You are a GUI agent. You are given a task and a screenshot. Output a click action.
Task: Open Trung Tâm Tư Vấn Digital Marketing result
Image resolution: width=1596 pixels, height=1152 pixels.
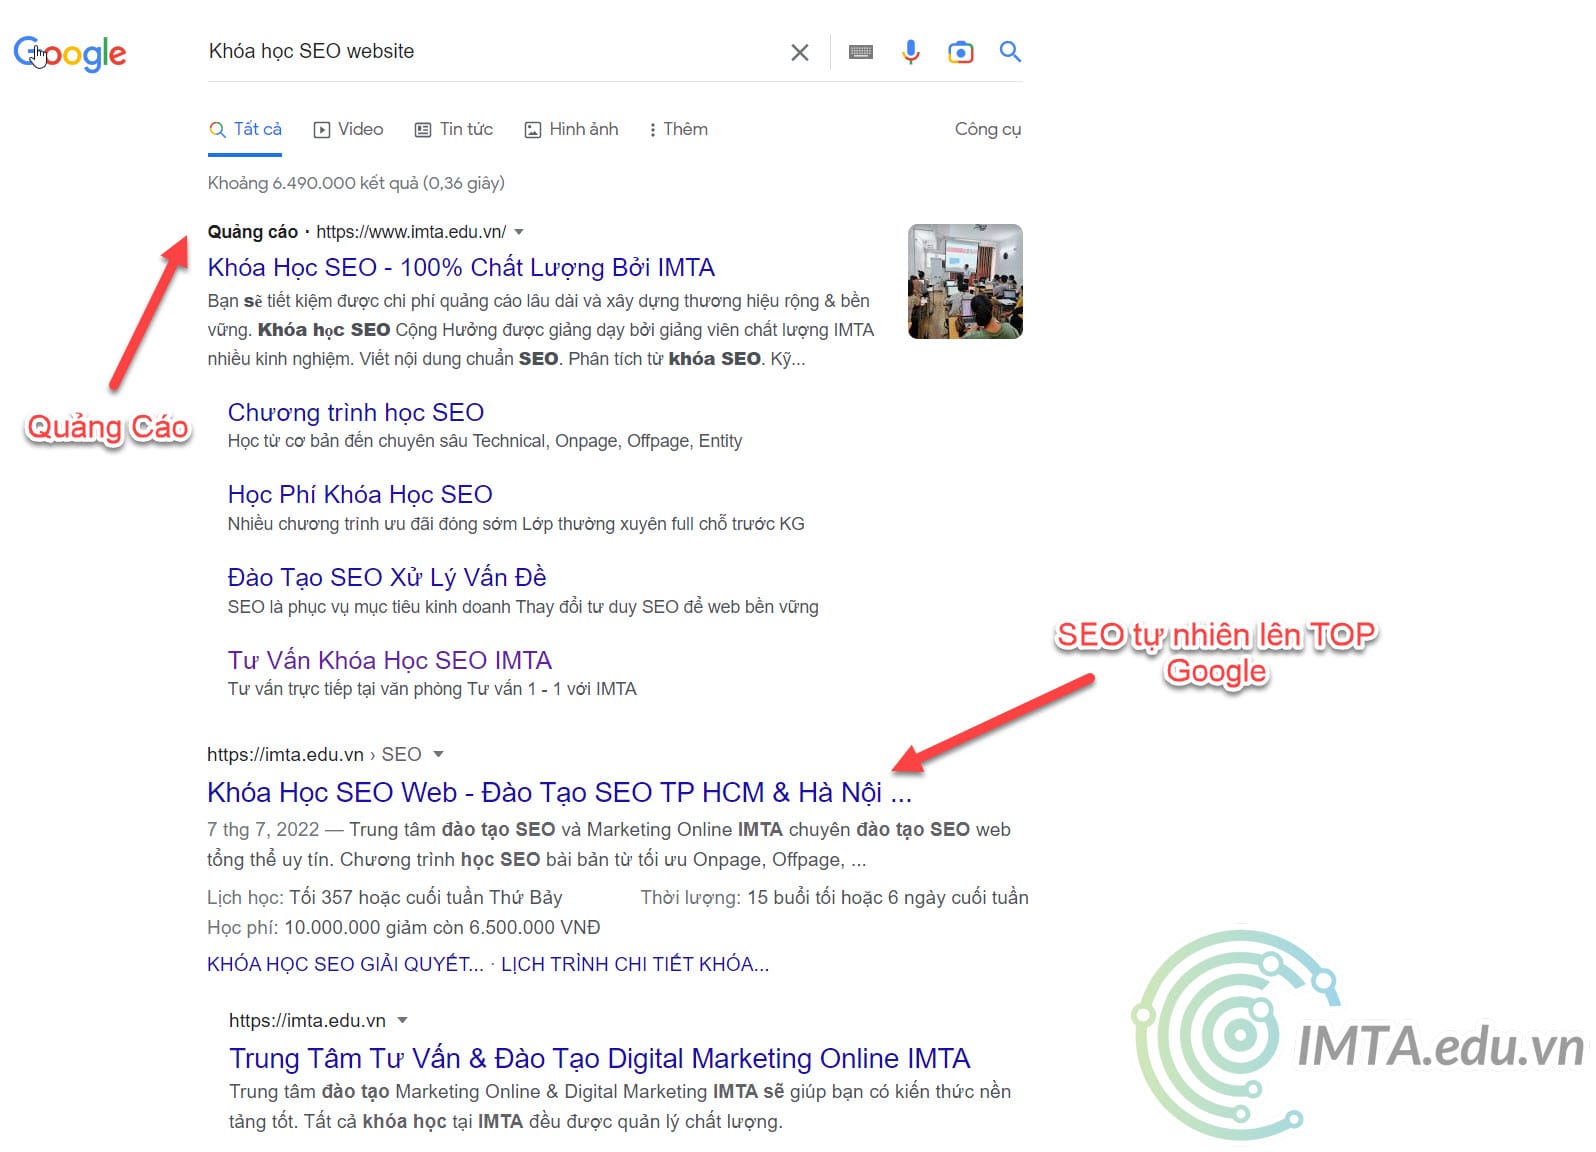point(600,1058)
